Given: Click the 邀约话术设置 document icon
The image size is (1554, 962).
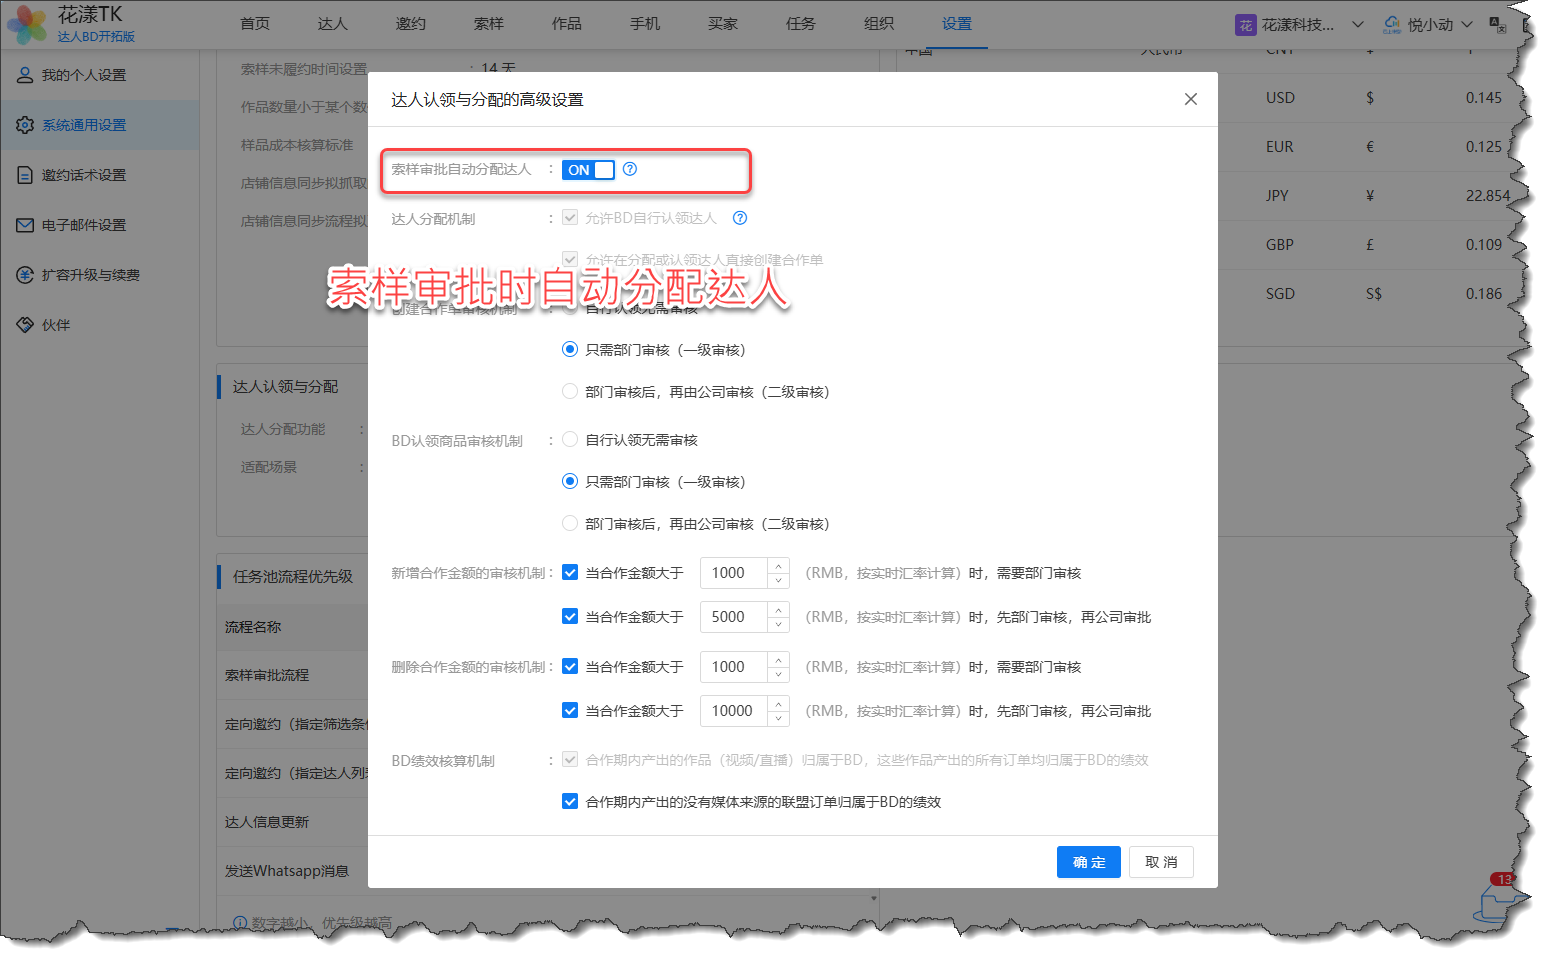Looking at the screenshot, I should coord(25,175).
